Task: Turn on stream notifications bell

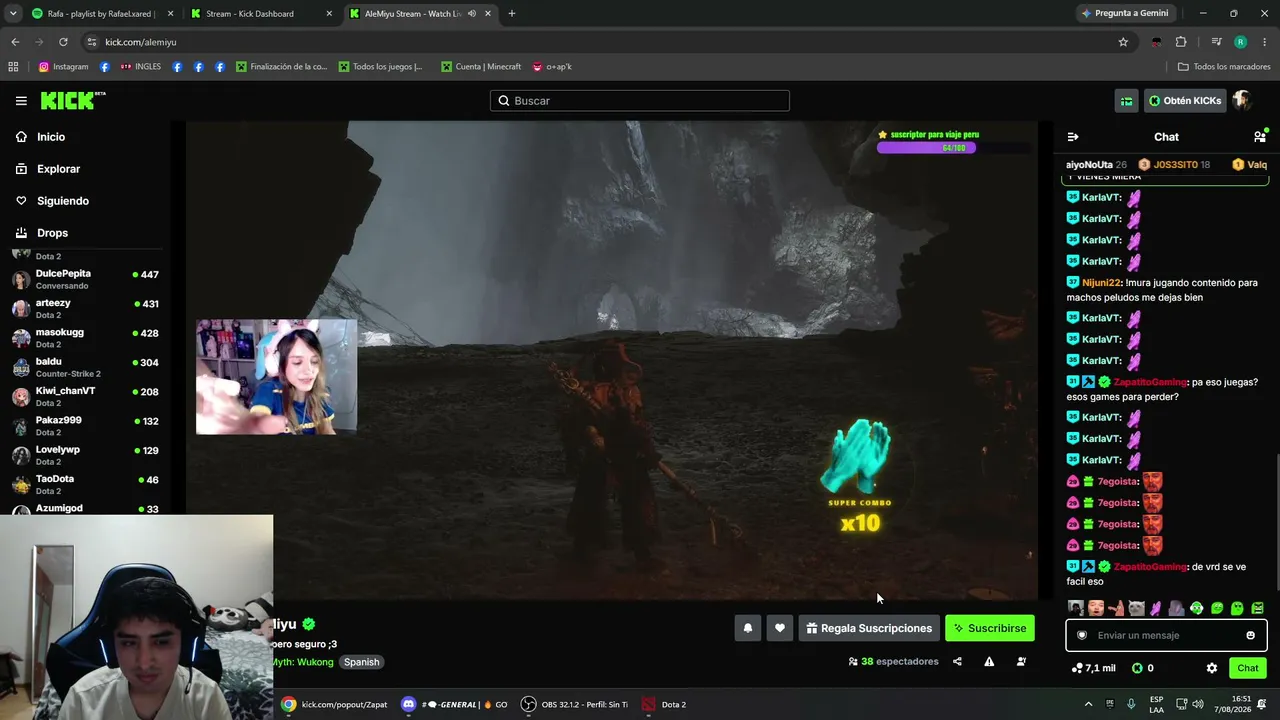Action: click(747, 628)
